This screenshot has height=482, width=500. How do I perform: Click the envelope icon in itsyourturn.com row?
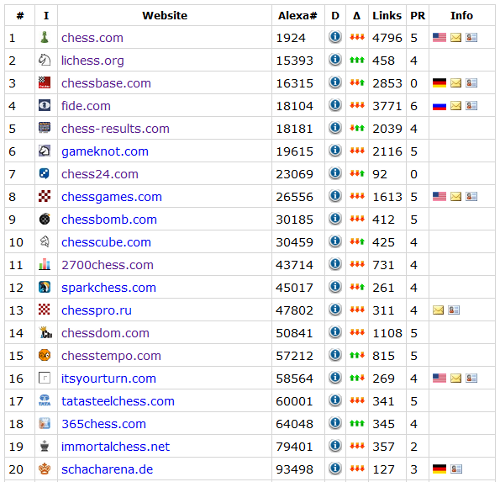456,378
